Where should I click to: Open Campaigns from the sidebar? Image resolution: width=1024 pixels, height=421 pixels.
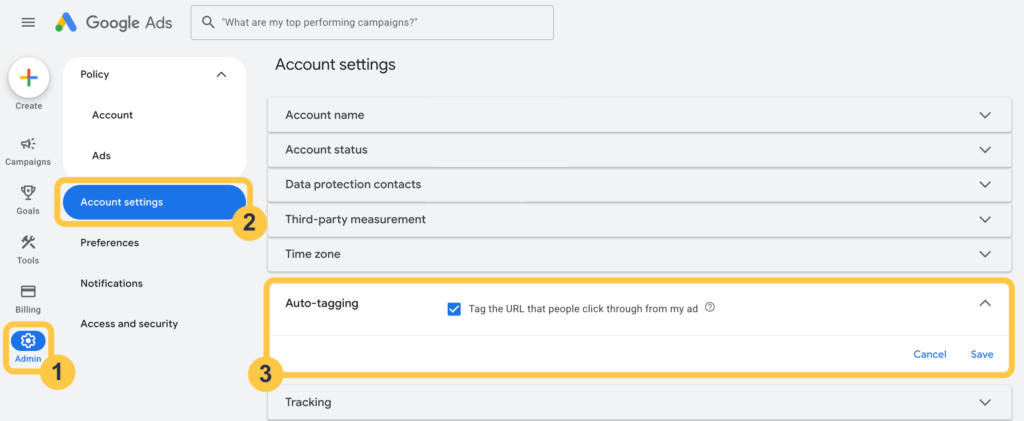[28, 151]
